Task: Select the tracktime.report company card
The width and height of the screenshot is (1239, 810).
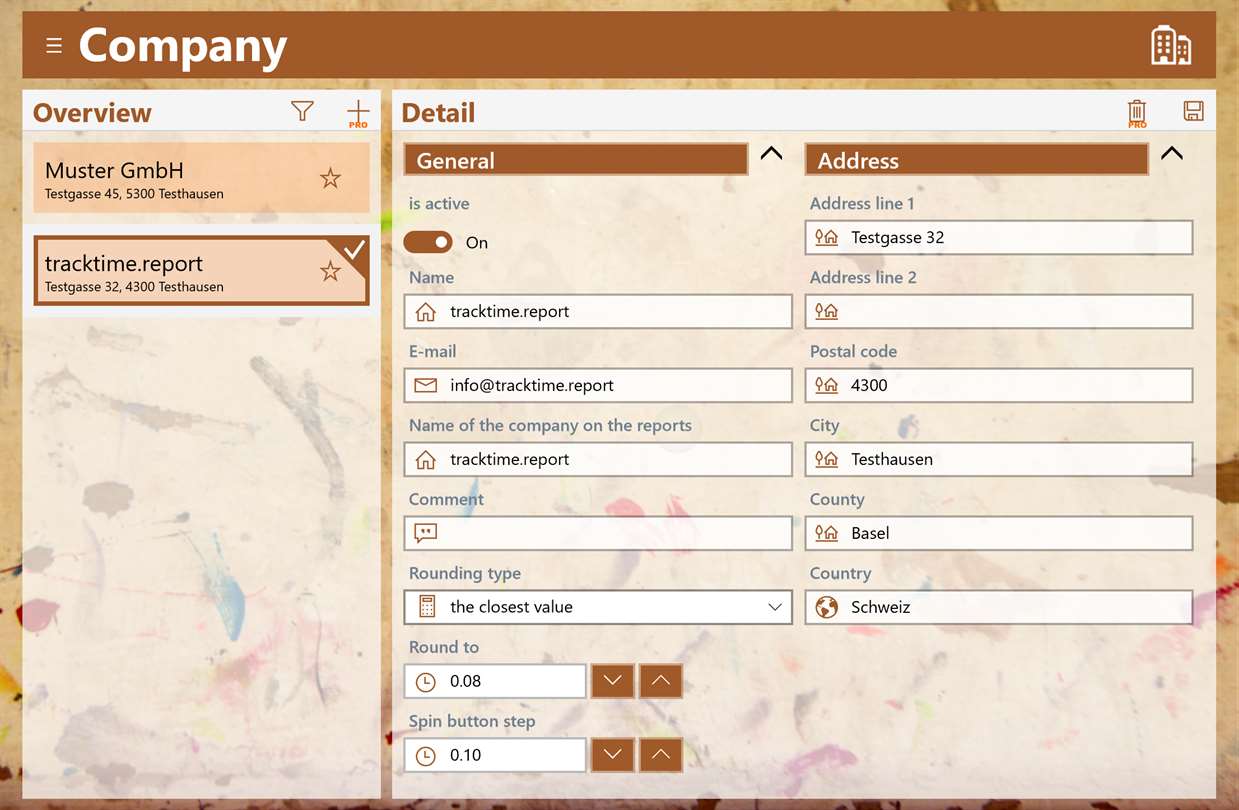Action: coord(201,270)
